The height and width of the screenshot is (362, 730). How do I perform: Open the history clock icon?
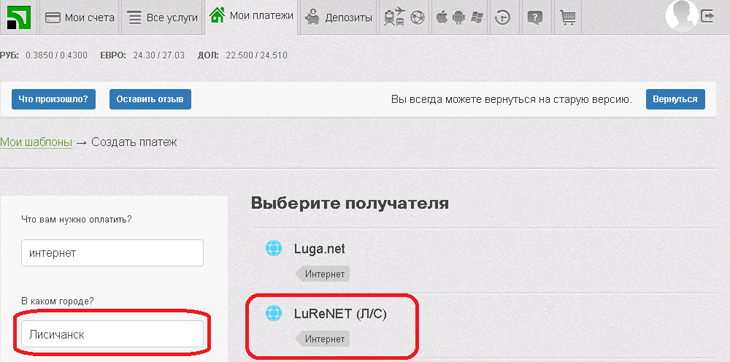click(503, 18)
